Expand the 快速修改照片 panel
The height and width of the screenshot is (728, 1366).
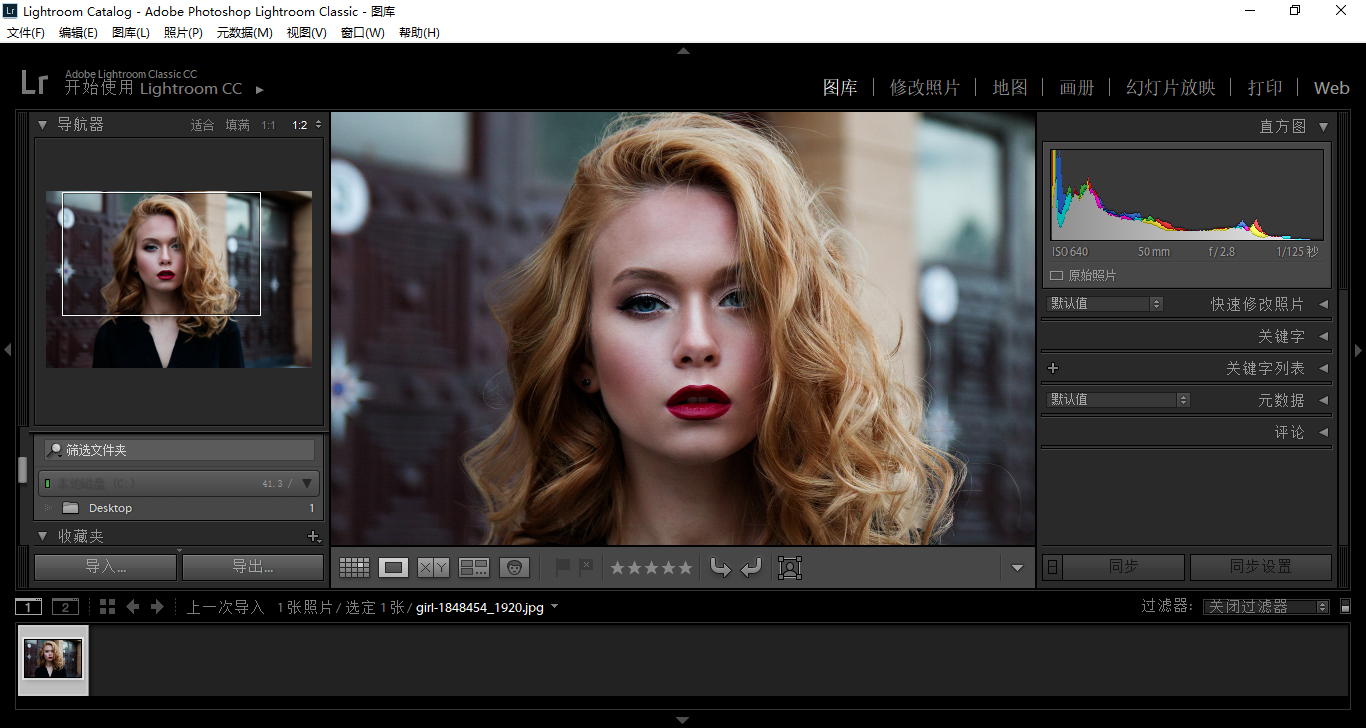[1322, 304]
